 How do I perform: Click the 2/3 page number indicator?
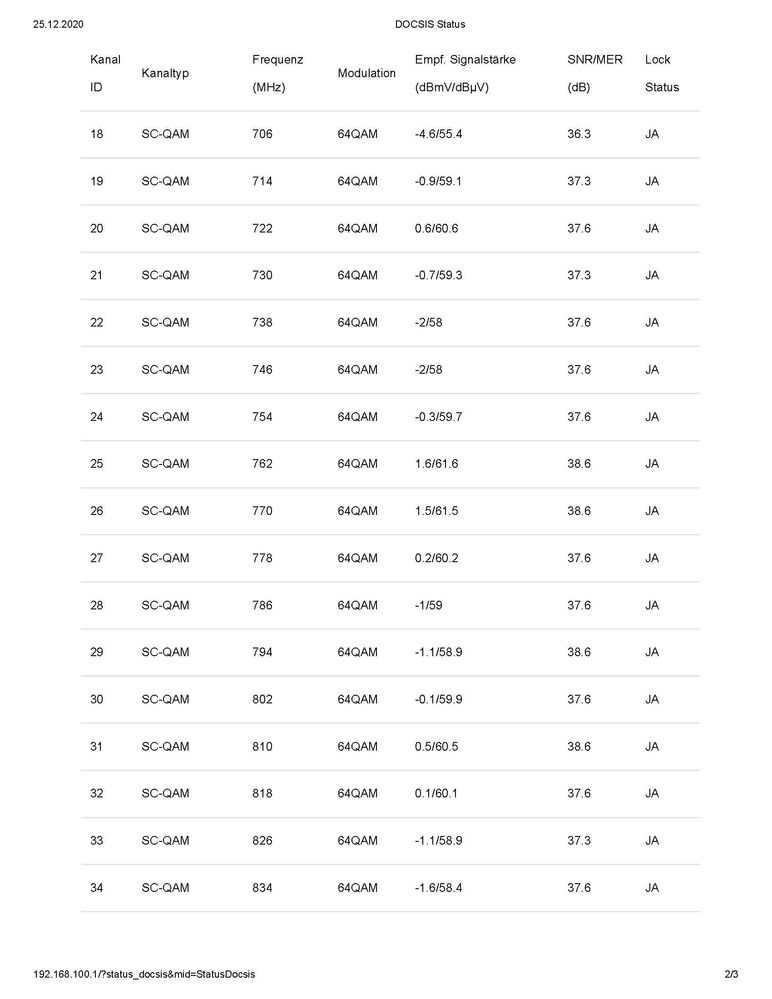tap(731, 974)
